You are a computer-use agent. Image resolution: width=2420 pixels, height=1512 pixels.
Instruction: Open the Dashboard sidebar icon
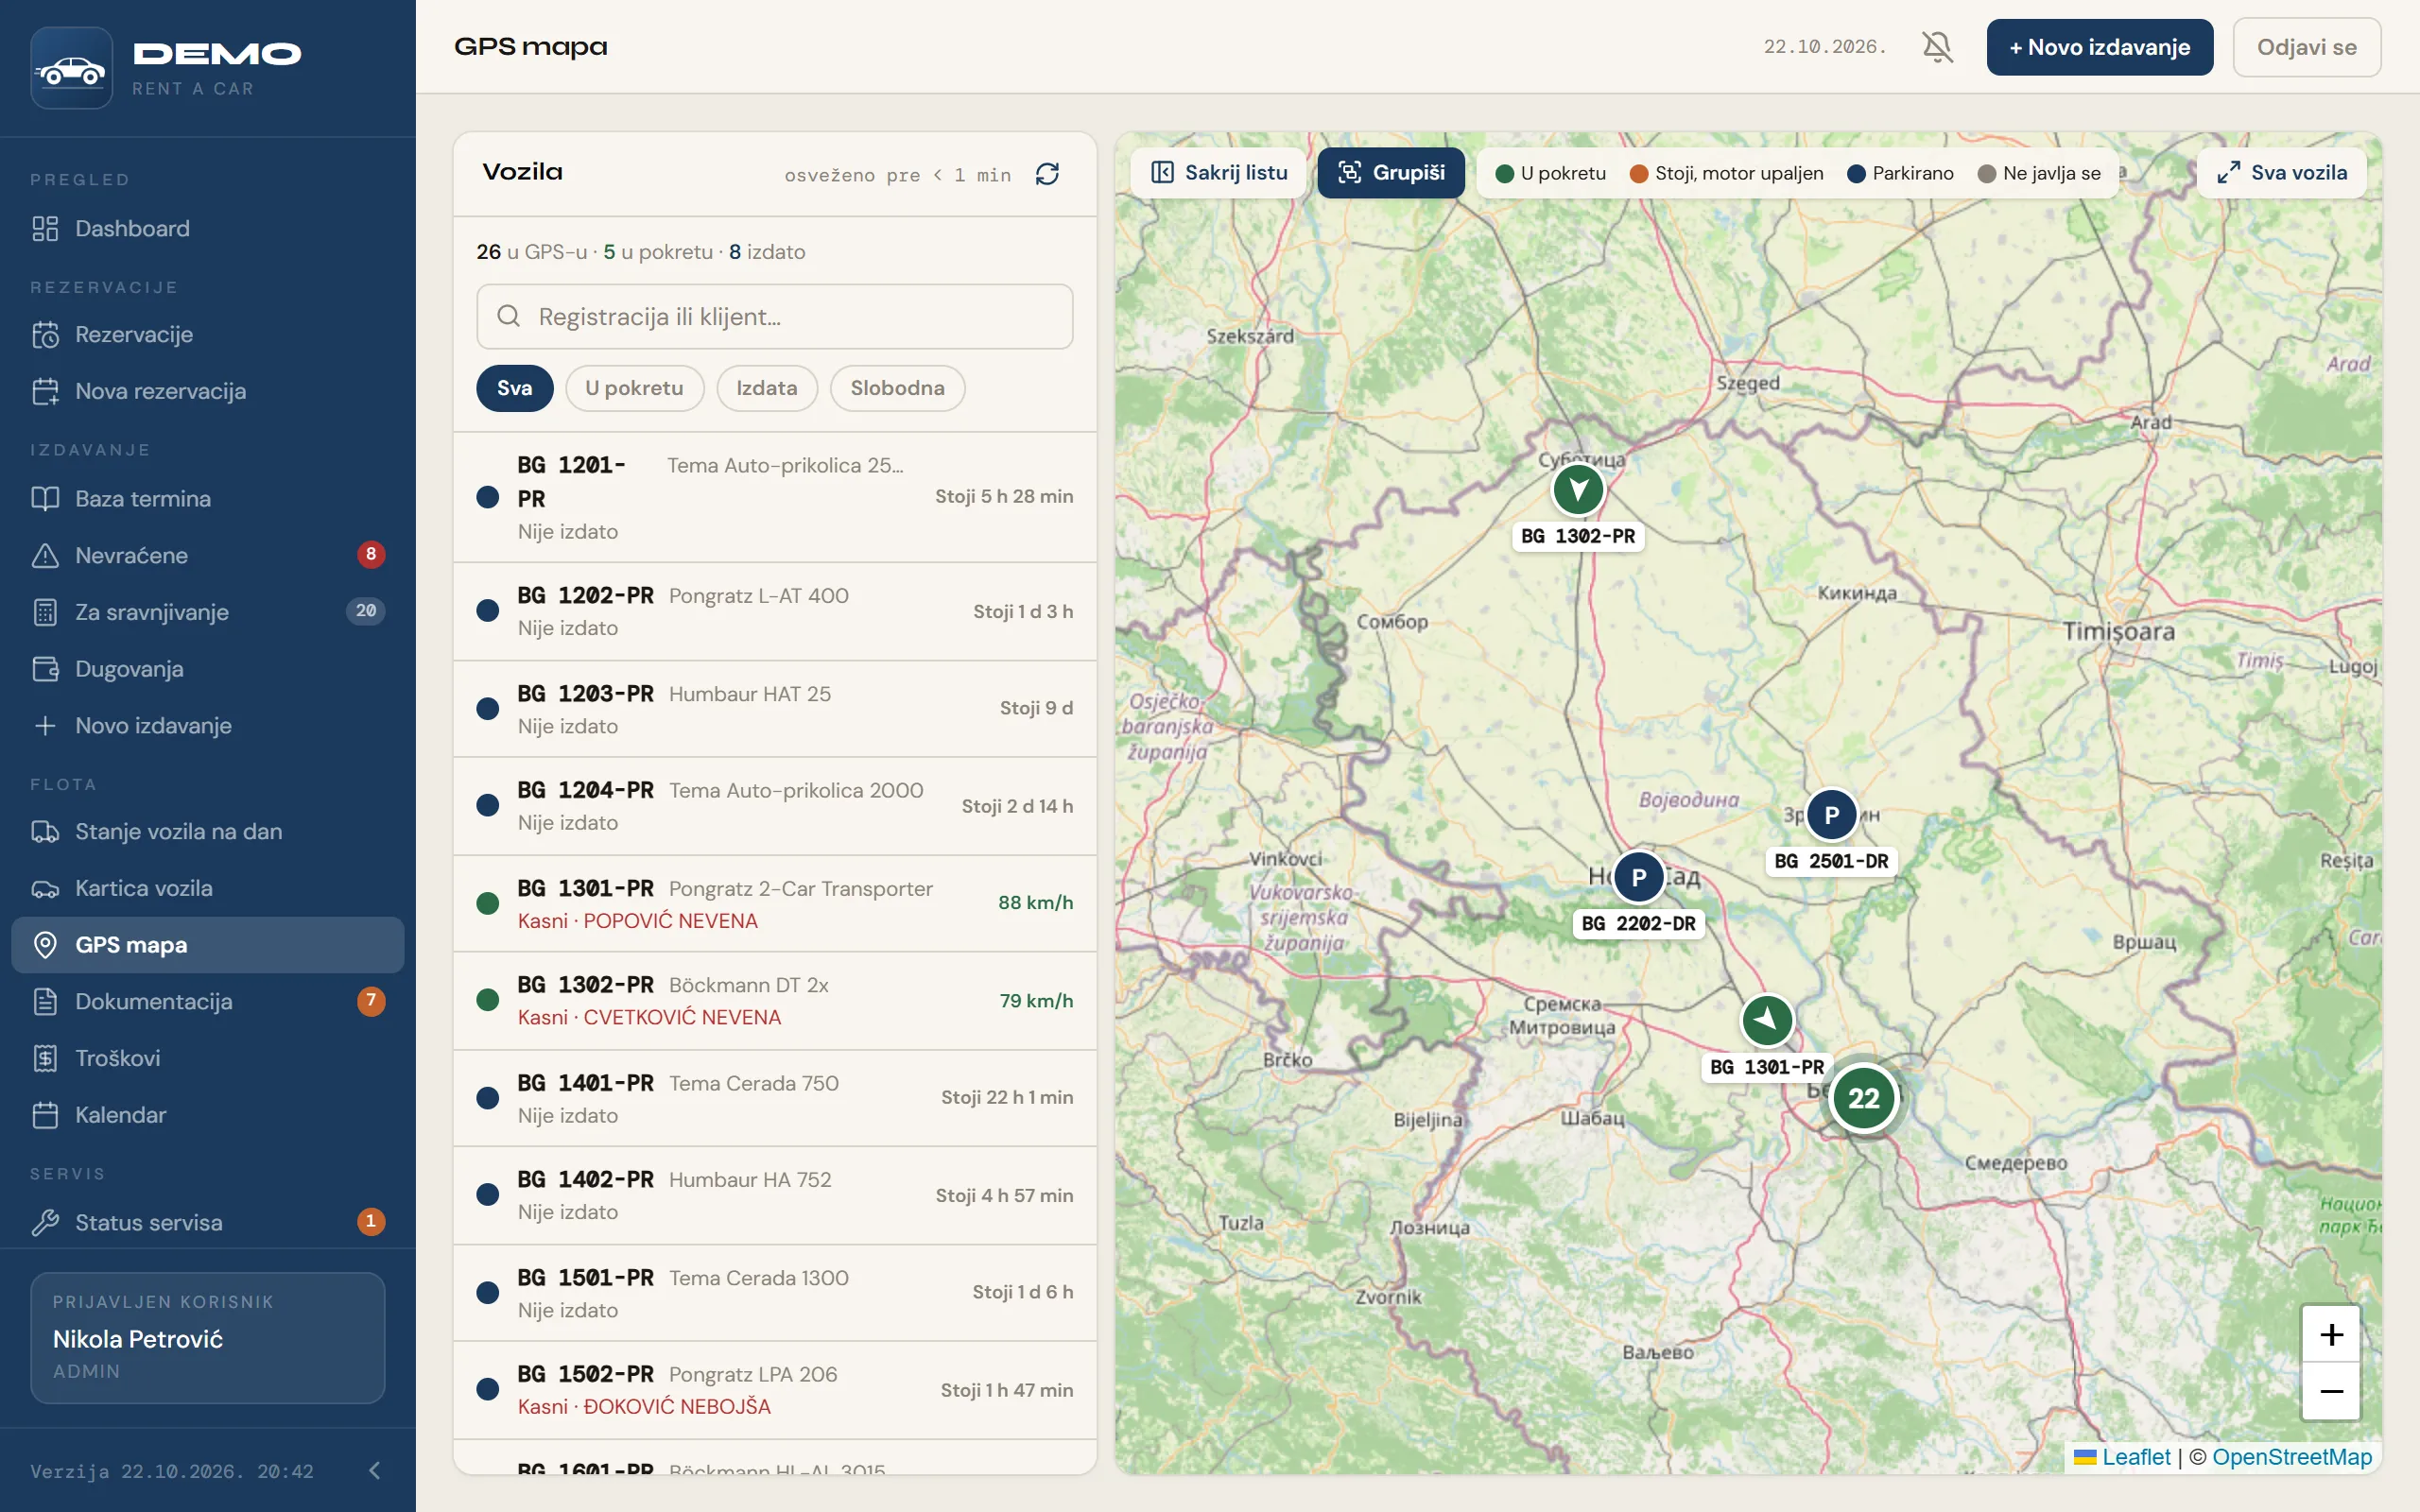coord(45,228)
